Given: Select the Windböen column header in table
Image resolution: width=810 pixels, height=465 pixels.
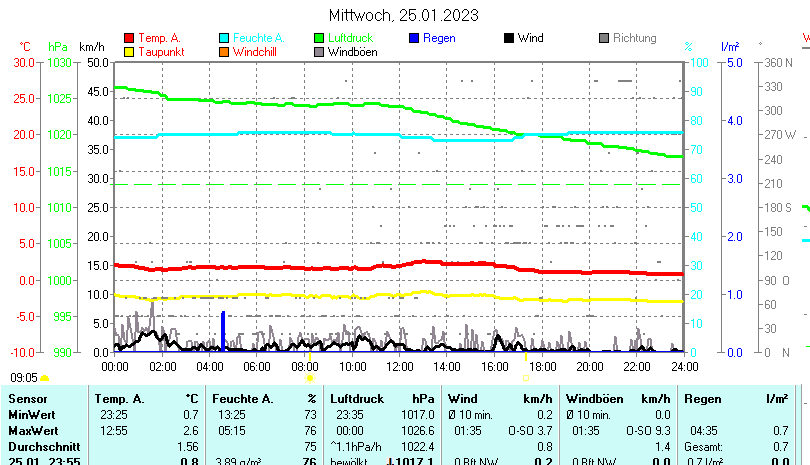Looking at the screenshot, I should click(592, 399).
